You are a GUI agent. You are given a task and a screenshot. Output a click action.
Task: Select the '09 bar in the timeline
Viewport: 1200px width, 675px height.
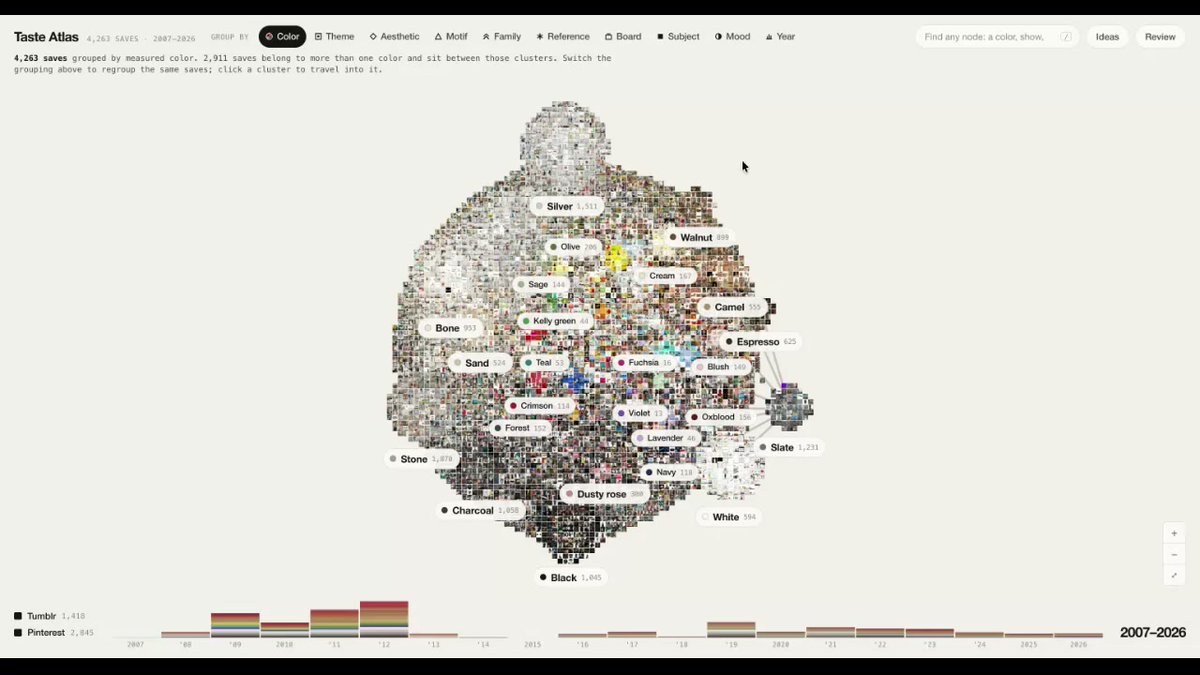(x=235, y=625)
